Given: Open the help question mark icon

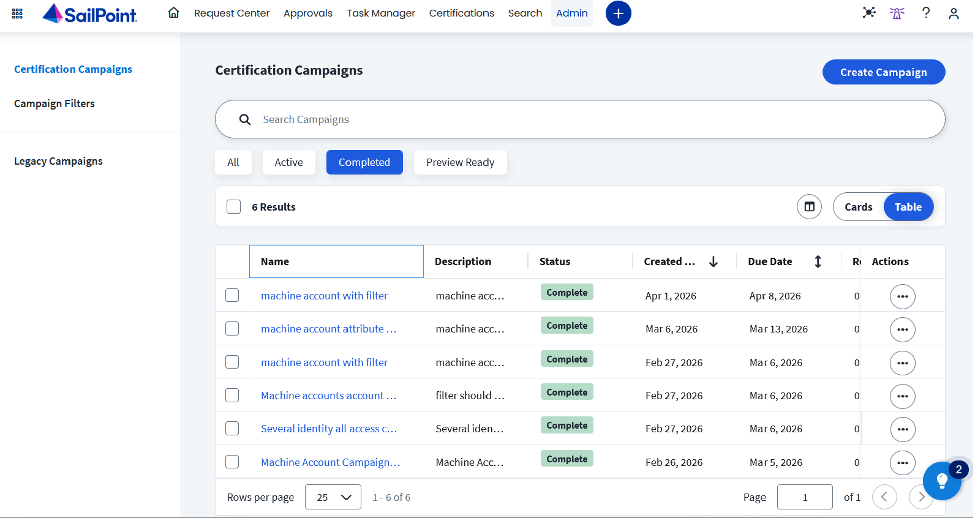Looking at the screenshot, I should point(926,13).
